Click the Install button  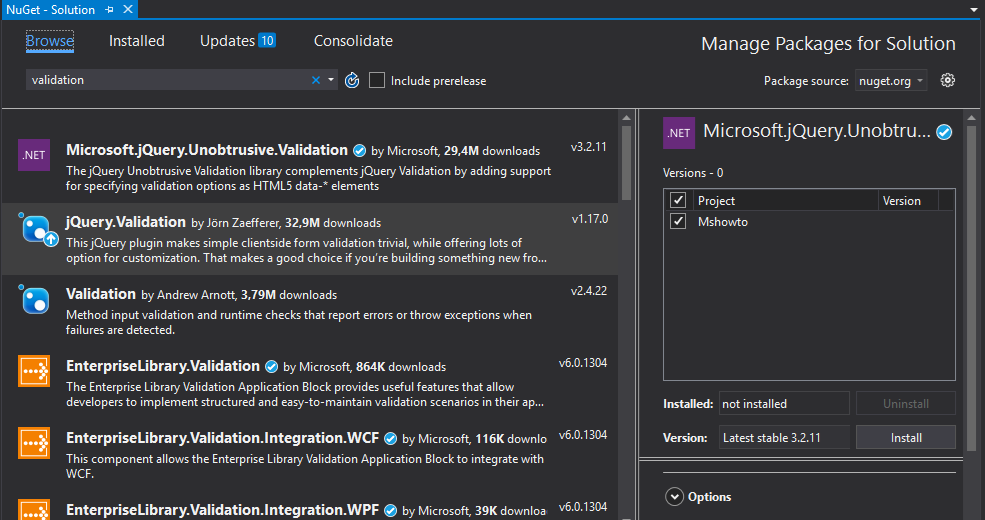tap(906, 438)
